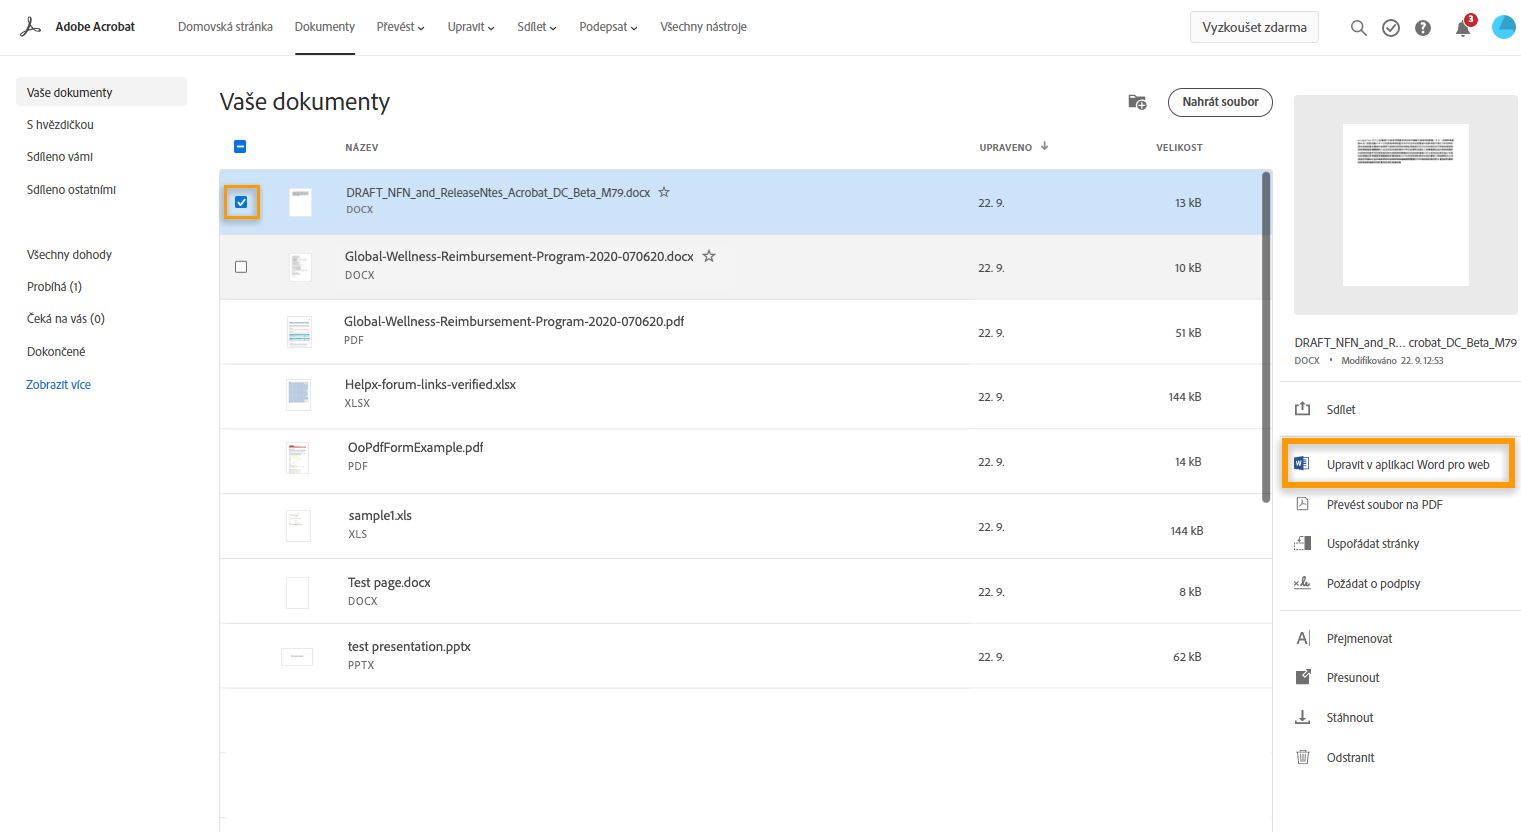Click the document preview thumbnail in right panel

coord(1406,205)
